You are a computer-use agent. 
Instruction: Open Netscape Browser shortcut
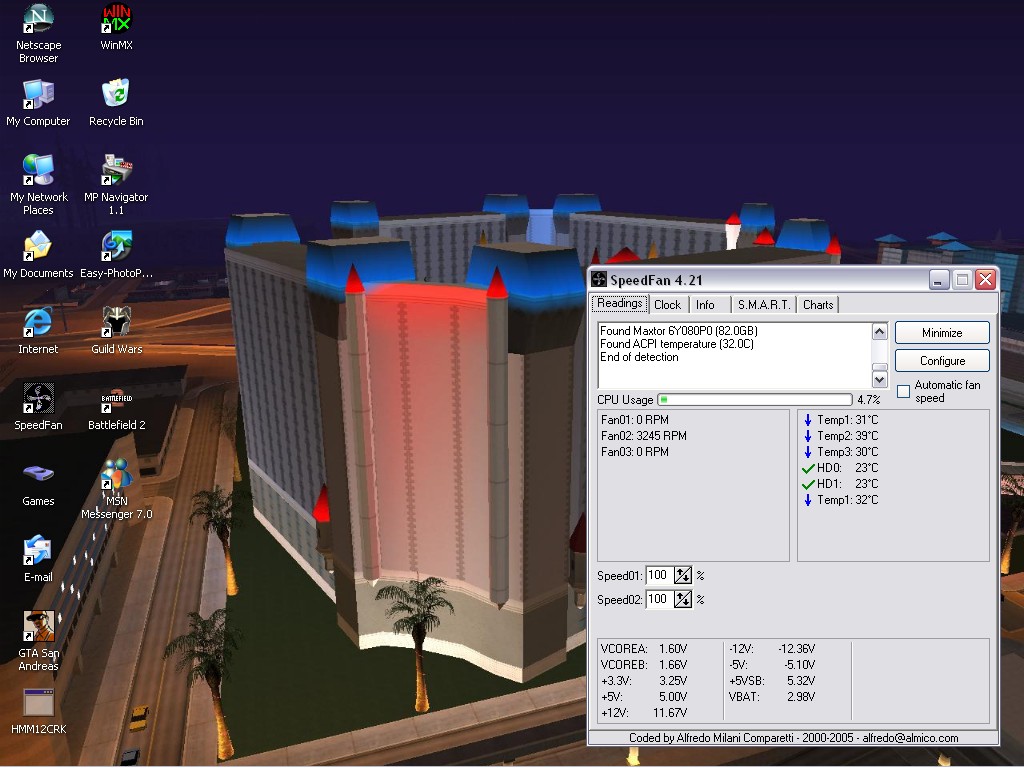point(38,19)
